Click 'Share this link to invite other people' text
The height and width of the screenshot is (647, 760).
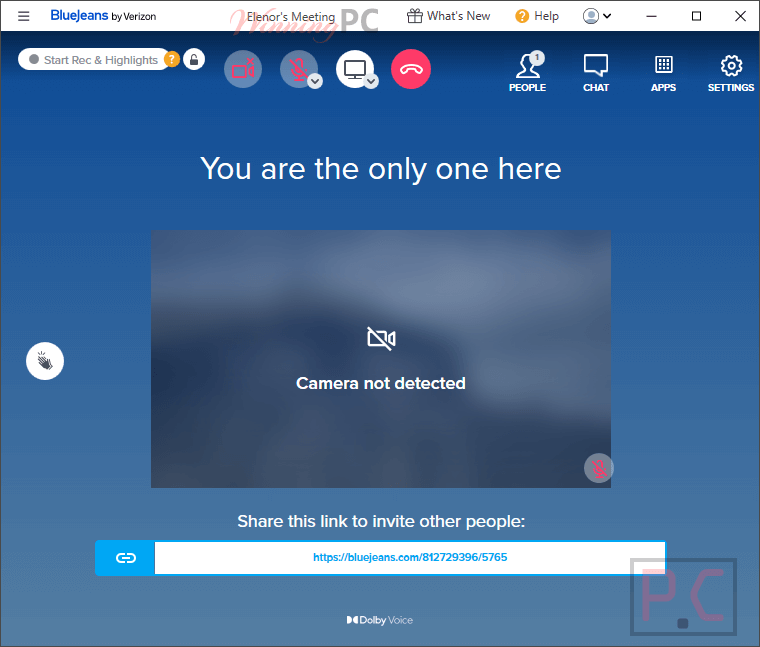point(381,521)
